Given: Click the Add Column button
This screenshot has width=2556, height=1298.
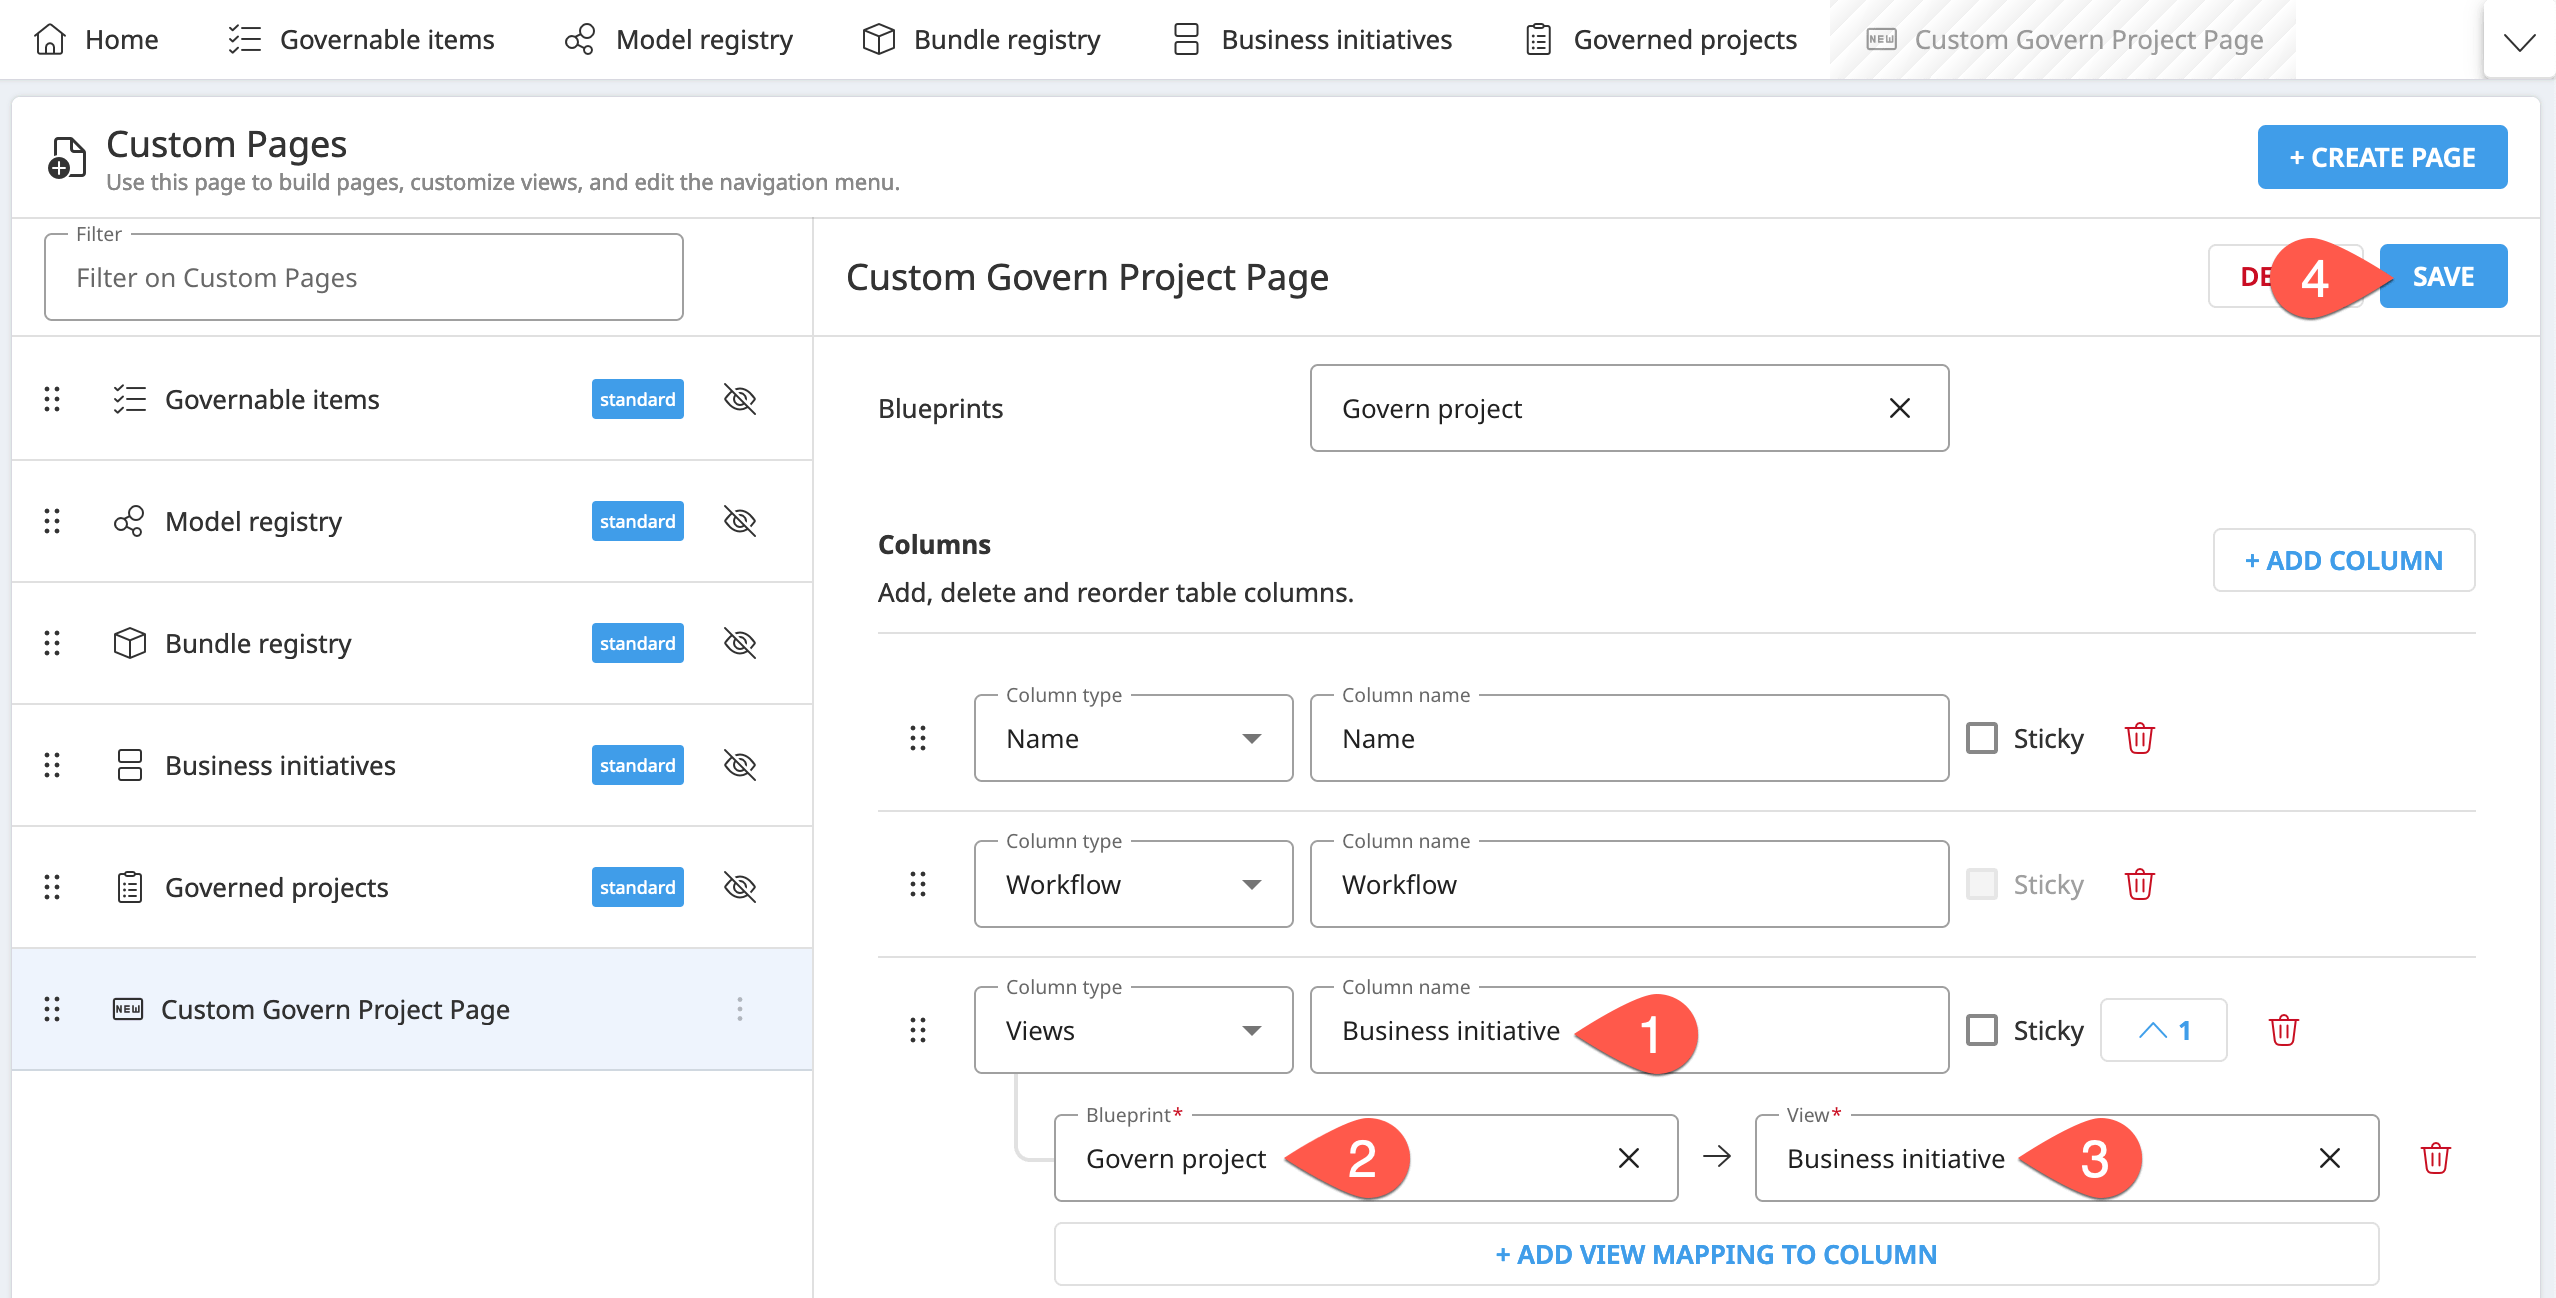Looking at the screenshot, I should click(x=2344, y=560).
